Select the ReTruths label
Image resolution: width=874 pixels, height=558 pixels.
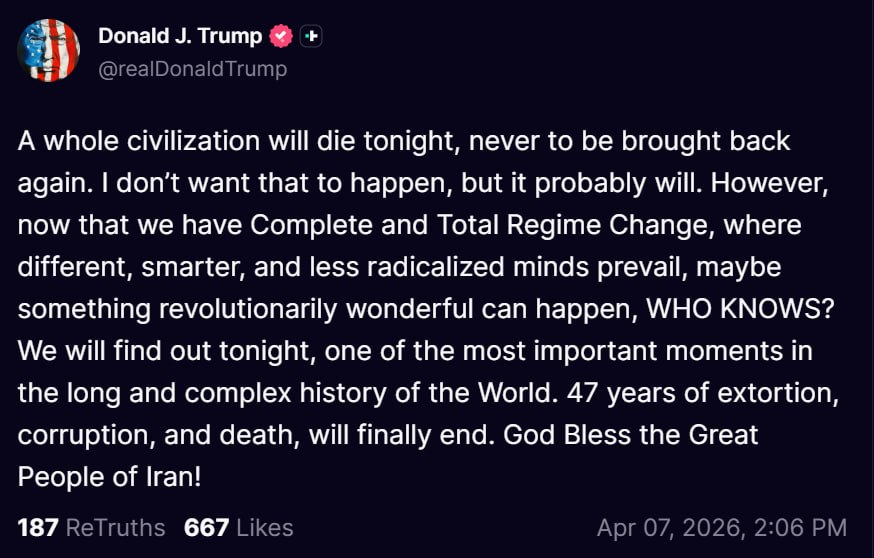point(116,527)
